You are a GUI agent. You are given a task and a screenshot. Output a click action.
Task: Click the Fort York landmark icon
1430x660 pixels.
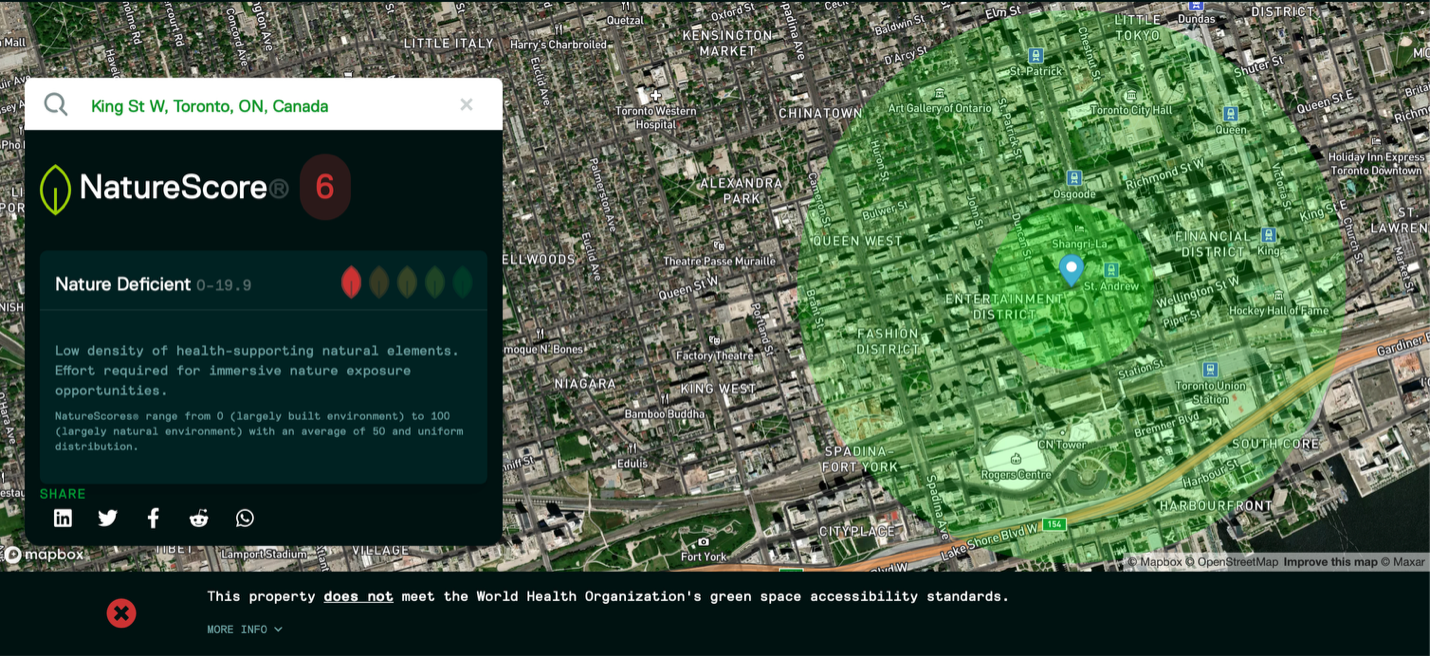pos(704,542)
